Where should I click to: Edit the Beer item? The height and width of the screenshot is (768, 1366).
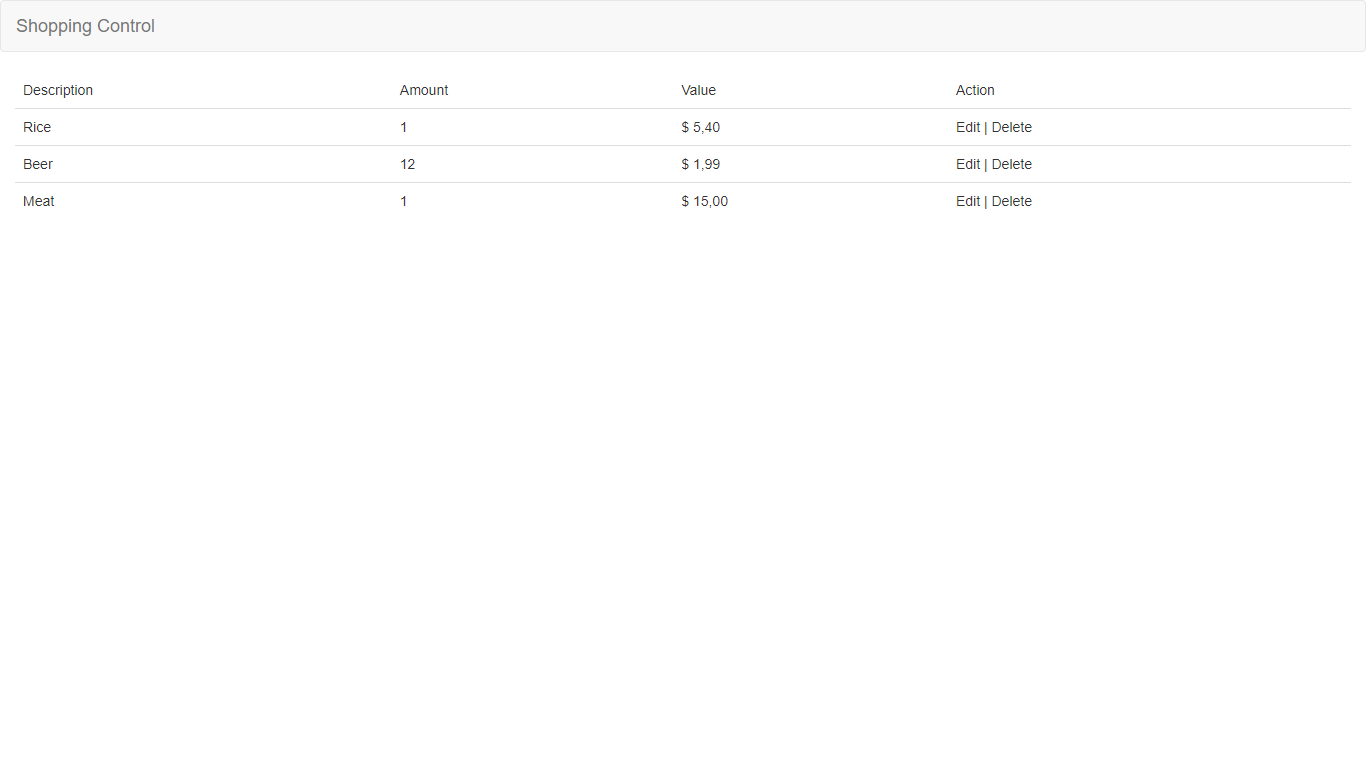point(968,164)
